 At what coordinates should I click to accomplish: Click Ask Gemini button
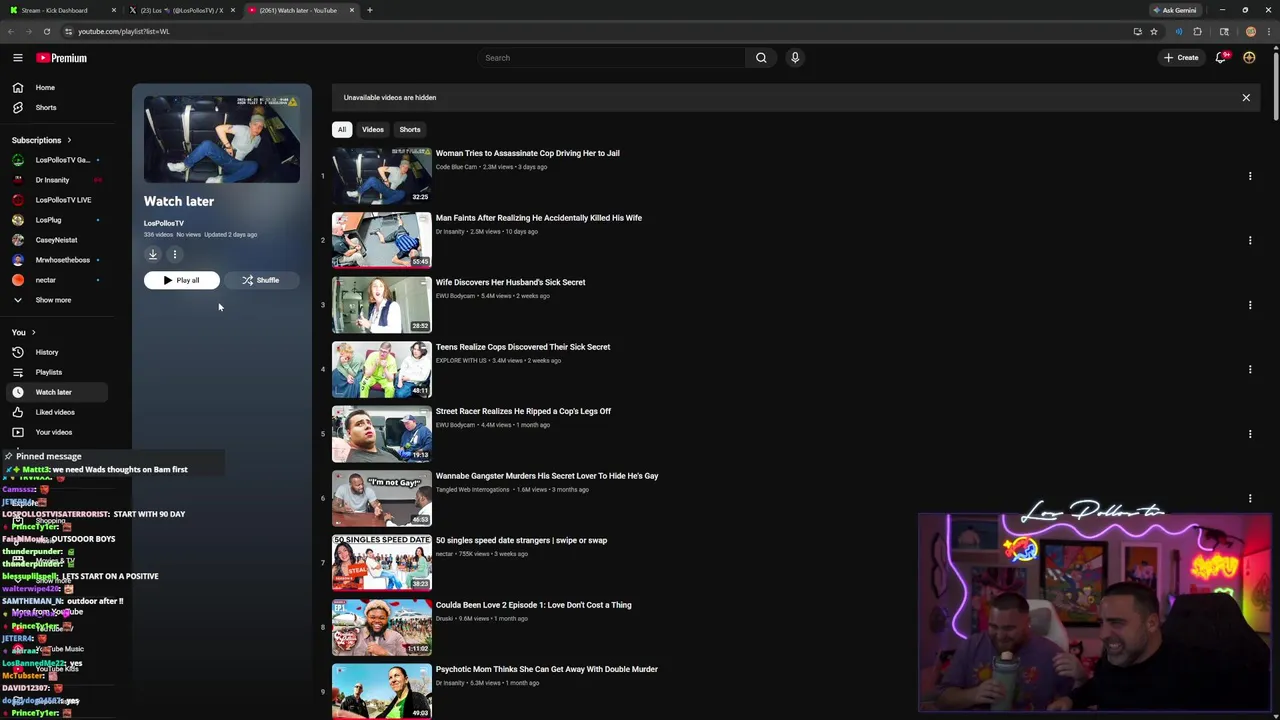(1175, 10)
